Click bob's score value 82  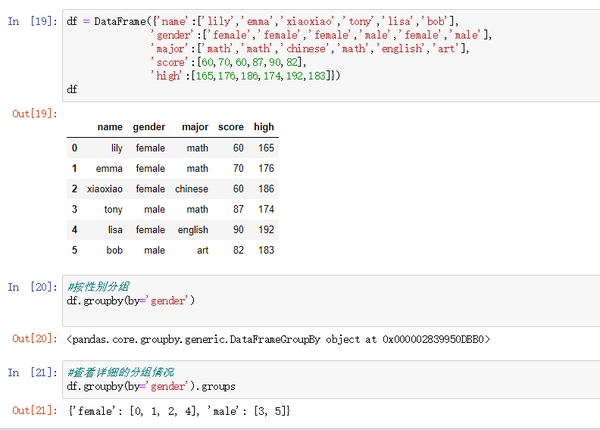(238, 250)
